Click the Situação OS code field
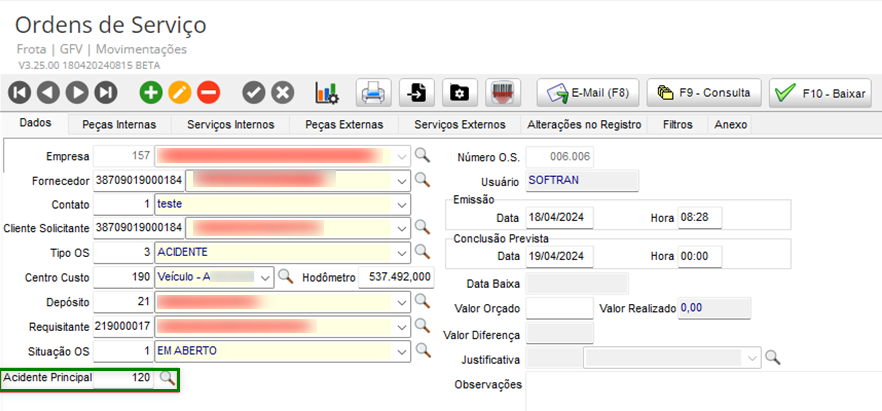This screenshot has width=882, height=411. tap(123, 351)
